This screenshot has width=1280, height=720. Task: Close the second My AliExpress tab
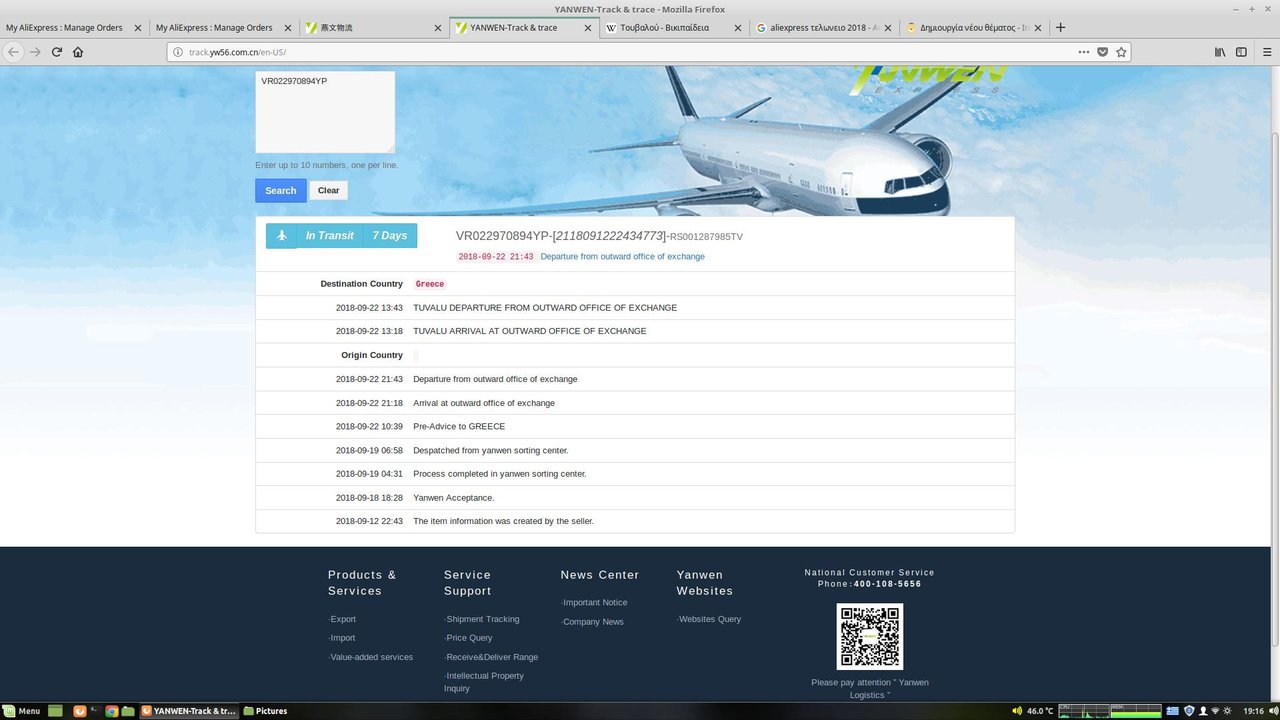(x=288, y=28)
